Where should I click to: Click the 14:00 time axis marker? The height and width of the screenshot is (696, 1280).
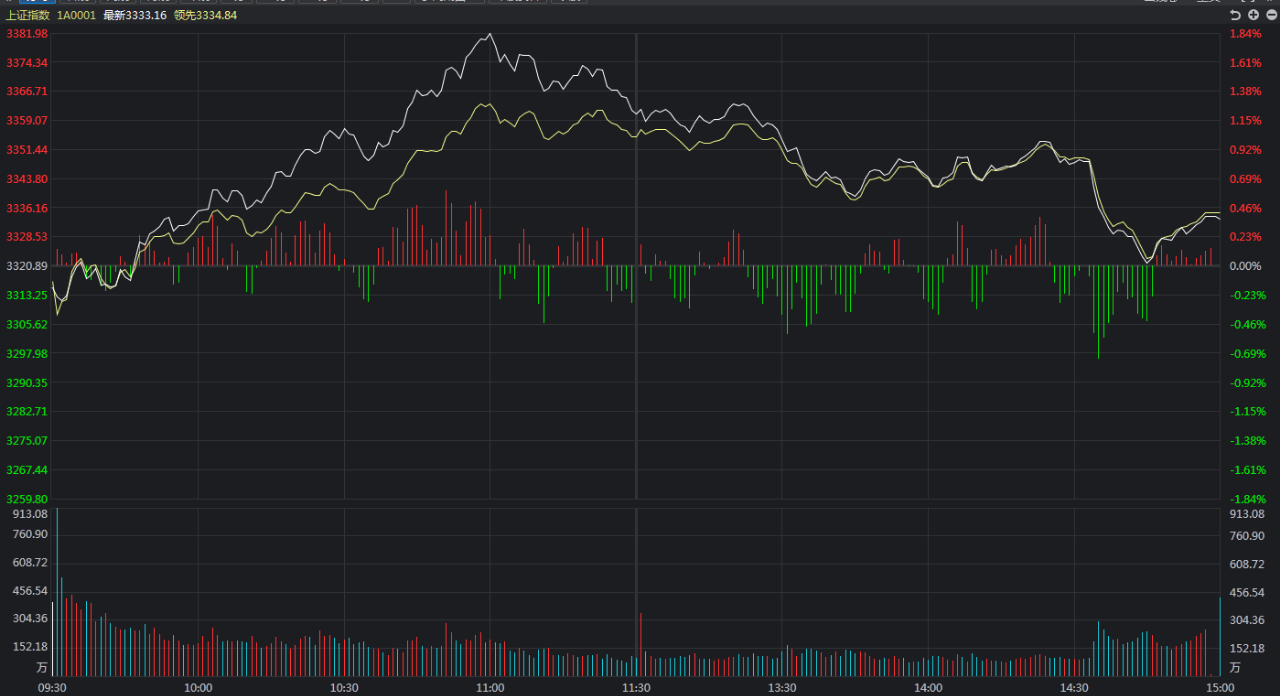click(x=928, y=688)
